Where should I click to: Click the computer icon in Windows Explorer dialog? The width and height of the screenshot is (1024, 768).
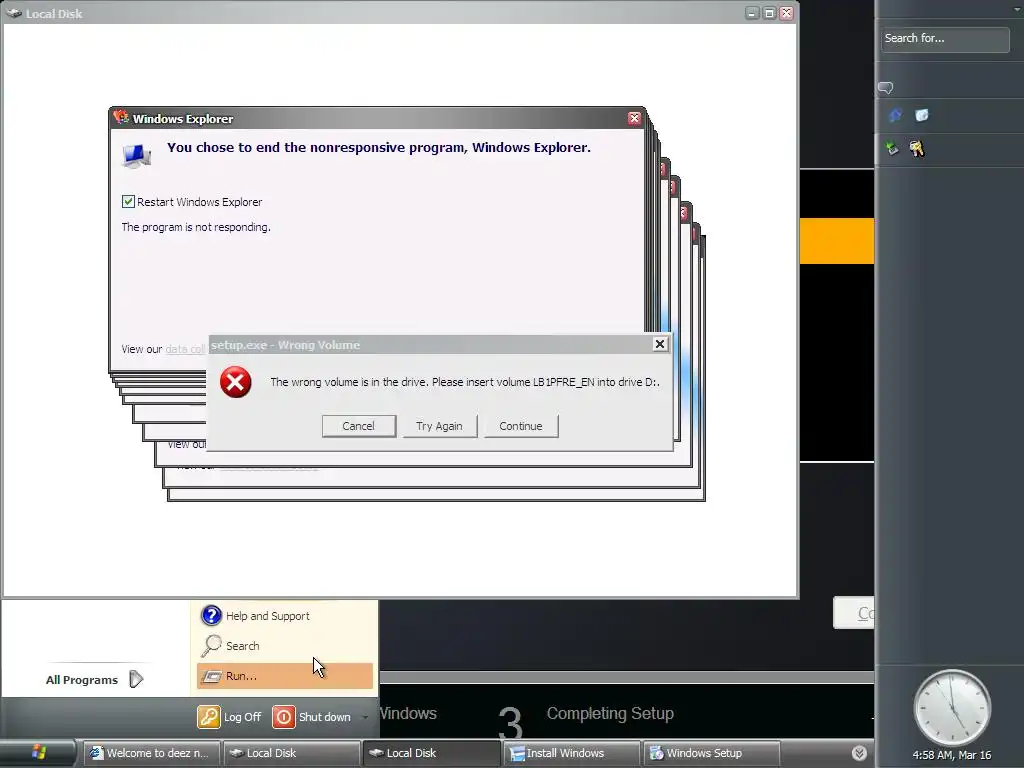tap(136, 155)
